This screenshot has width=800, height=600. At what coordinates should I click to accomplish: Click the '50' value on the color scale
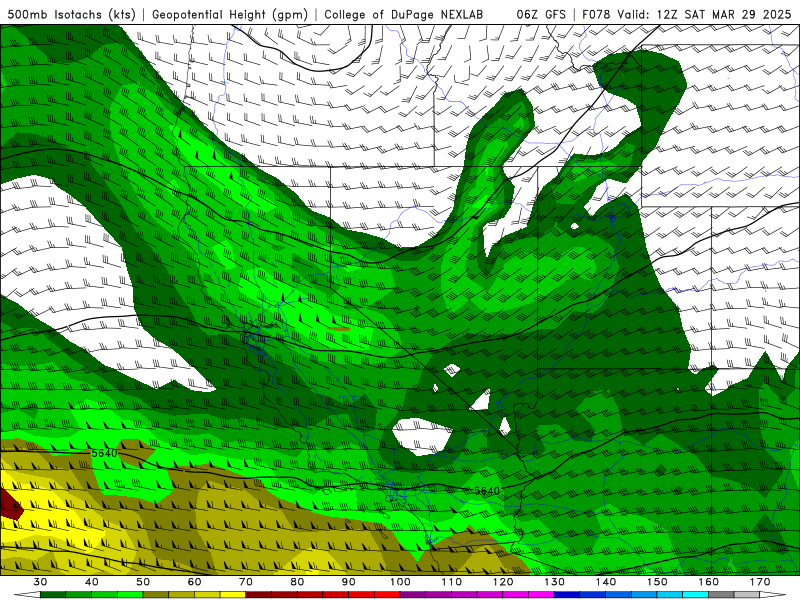point(143,582)
